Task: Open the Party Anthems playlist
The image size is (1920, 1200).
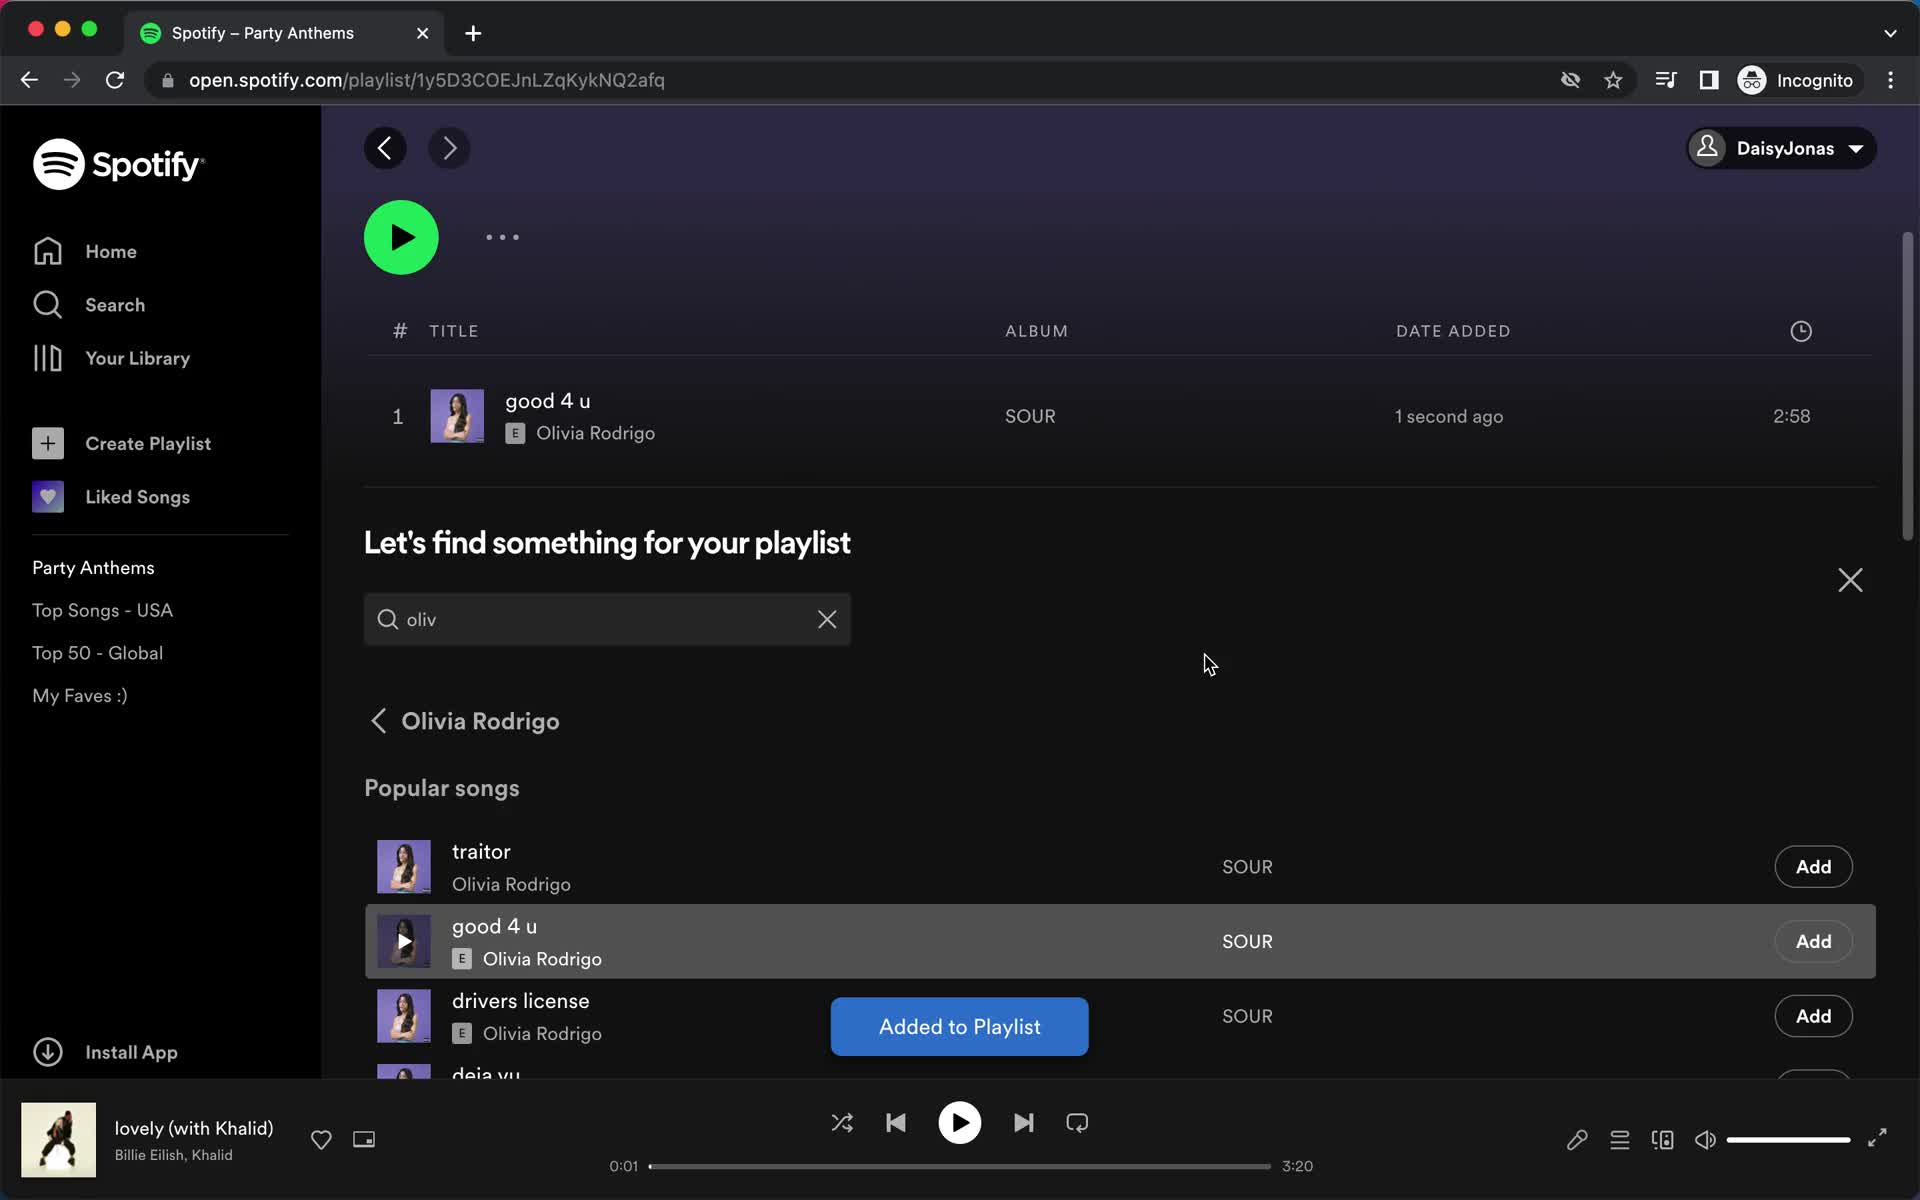Action: [94, 567]
